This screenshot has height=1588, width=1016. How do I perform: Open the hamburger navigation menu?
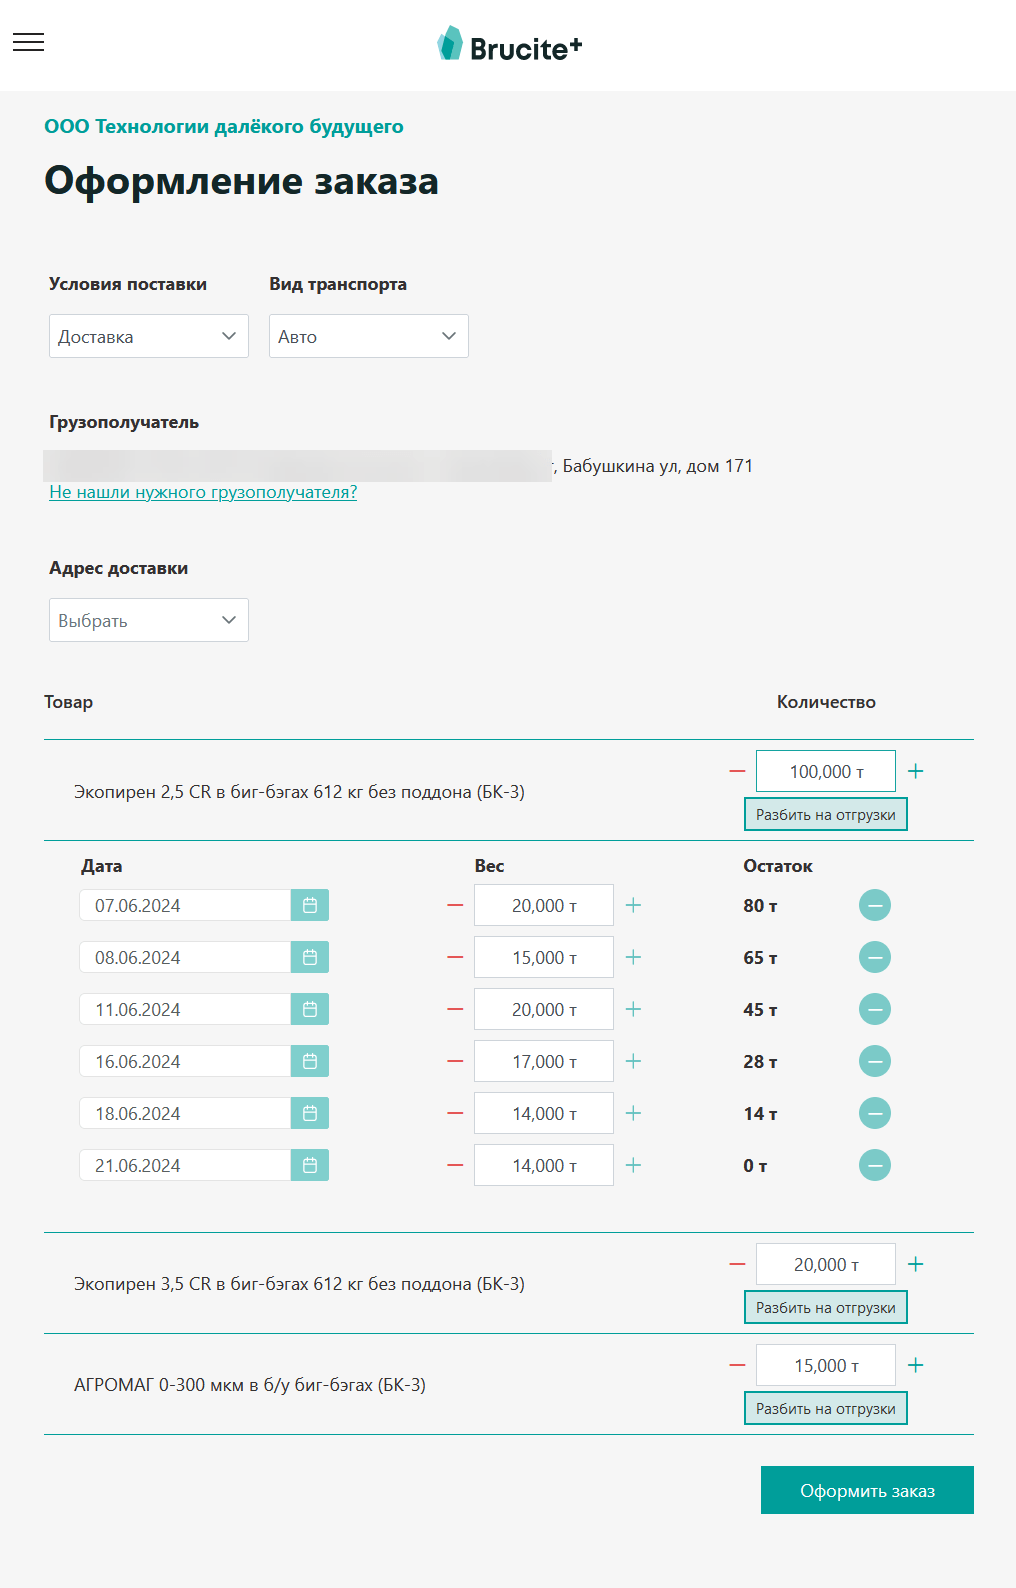(28, 42)
